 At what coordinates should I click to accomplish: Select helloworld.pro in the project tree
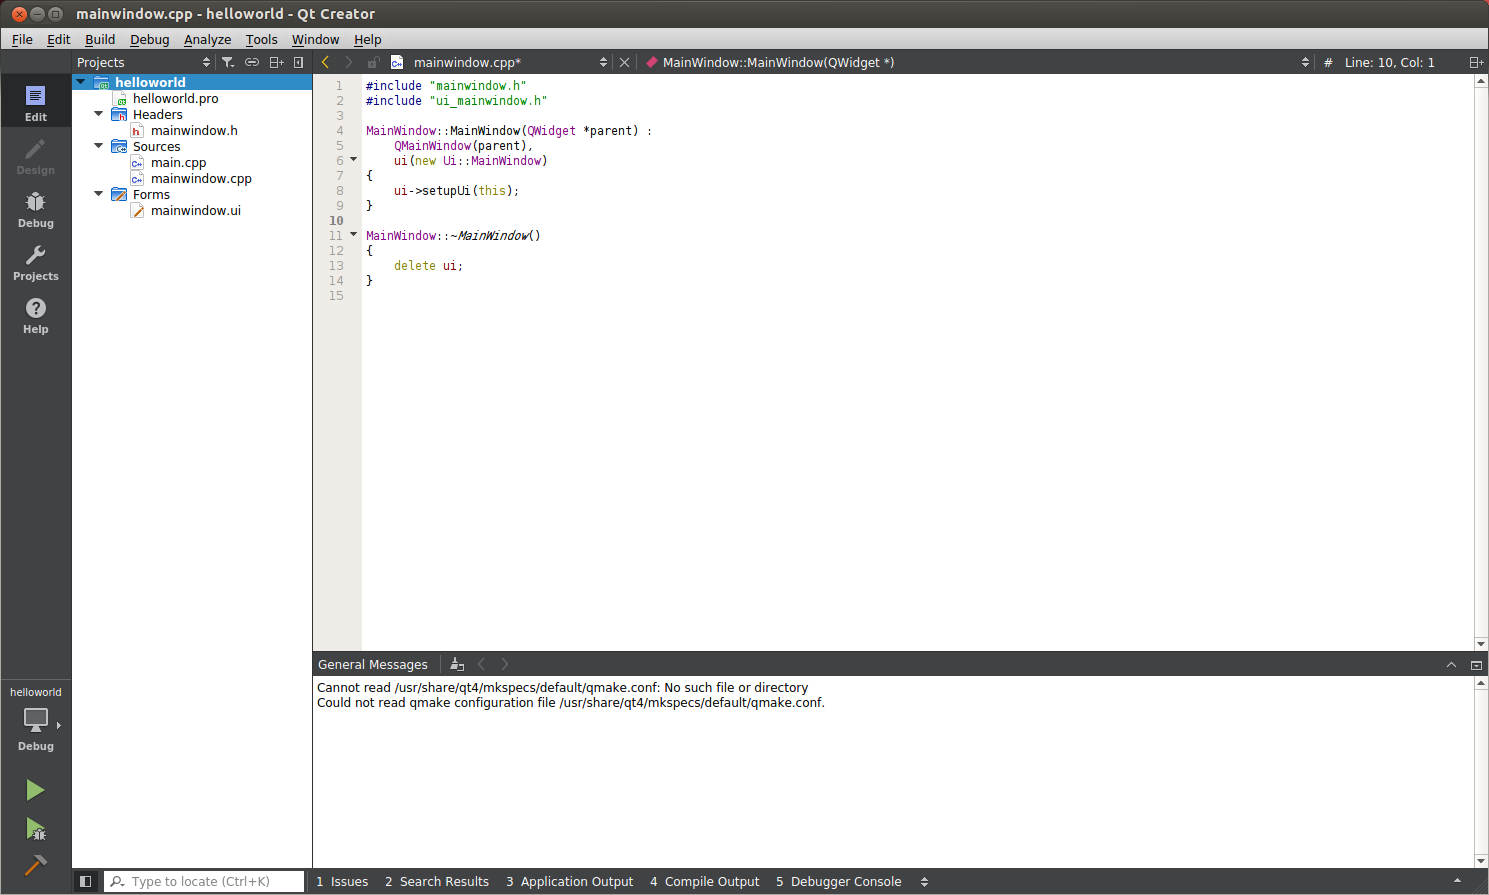coord(175,98)
